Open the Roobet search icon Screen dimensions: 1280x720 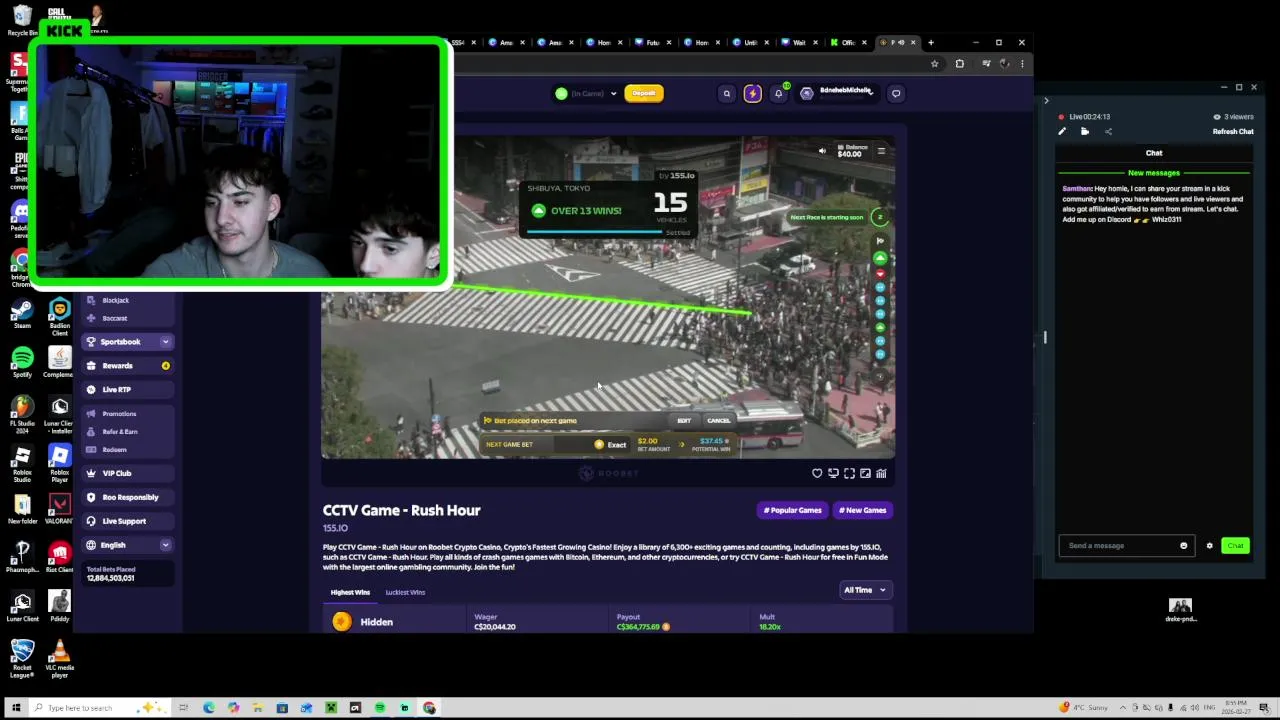[x=727, y=94]
